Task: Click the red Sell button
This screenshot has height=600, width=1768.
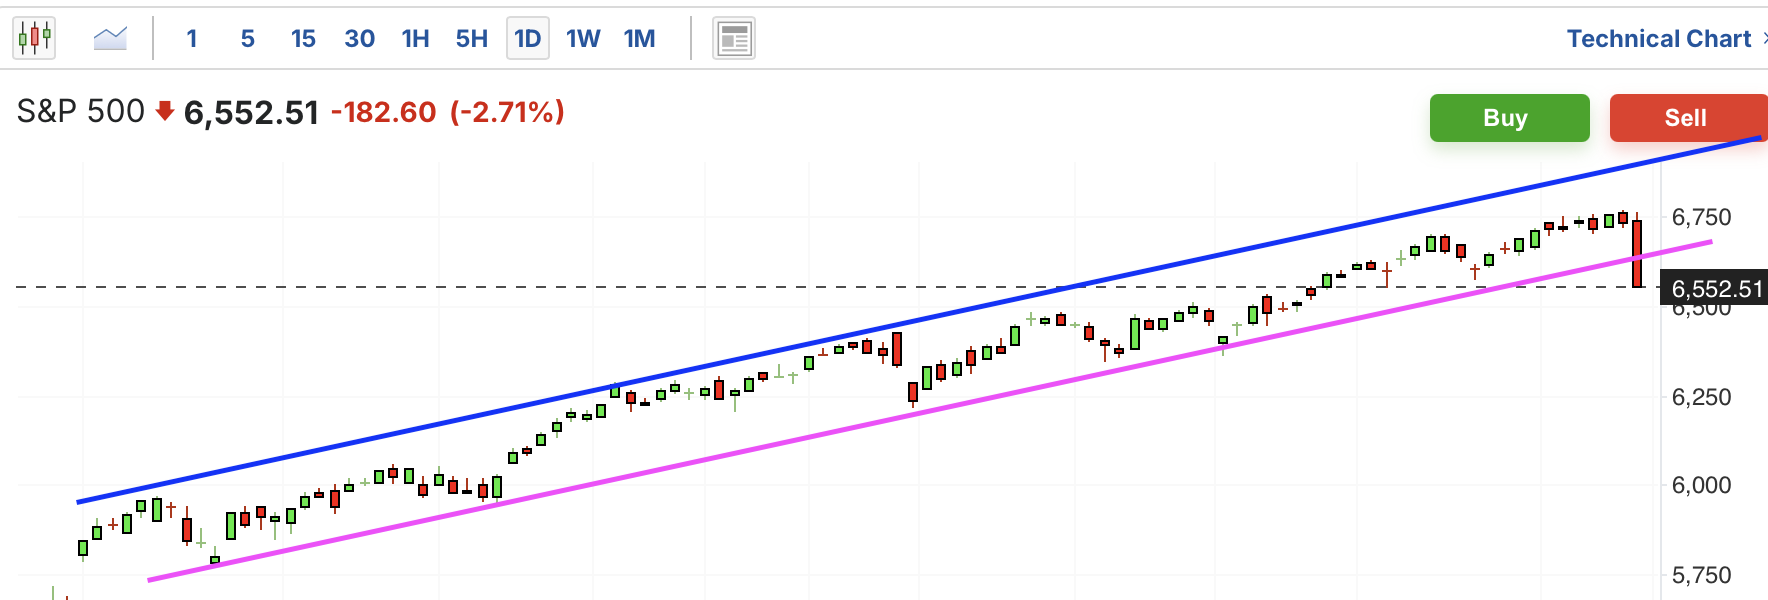Action: [1688, 118]
